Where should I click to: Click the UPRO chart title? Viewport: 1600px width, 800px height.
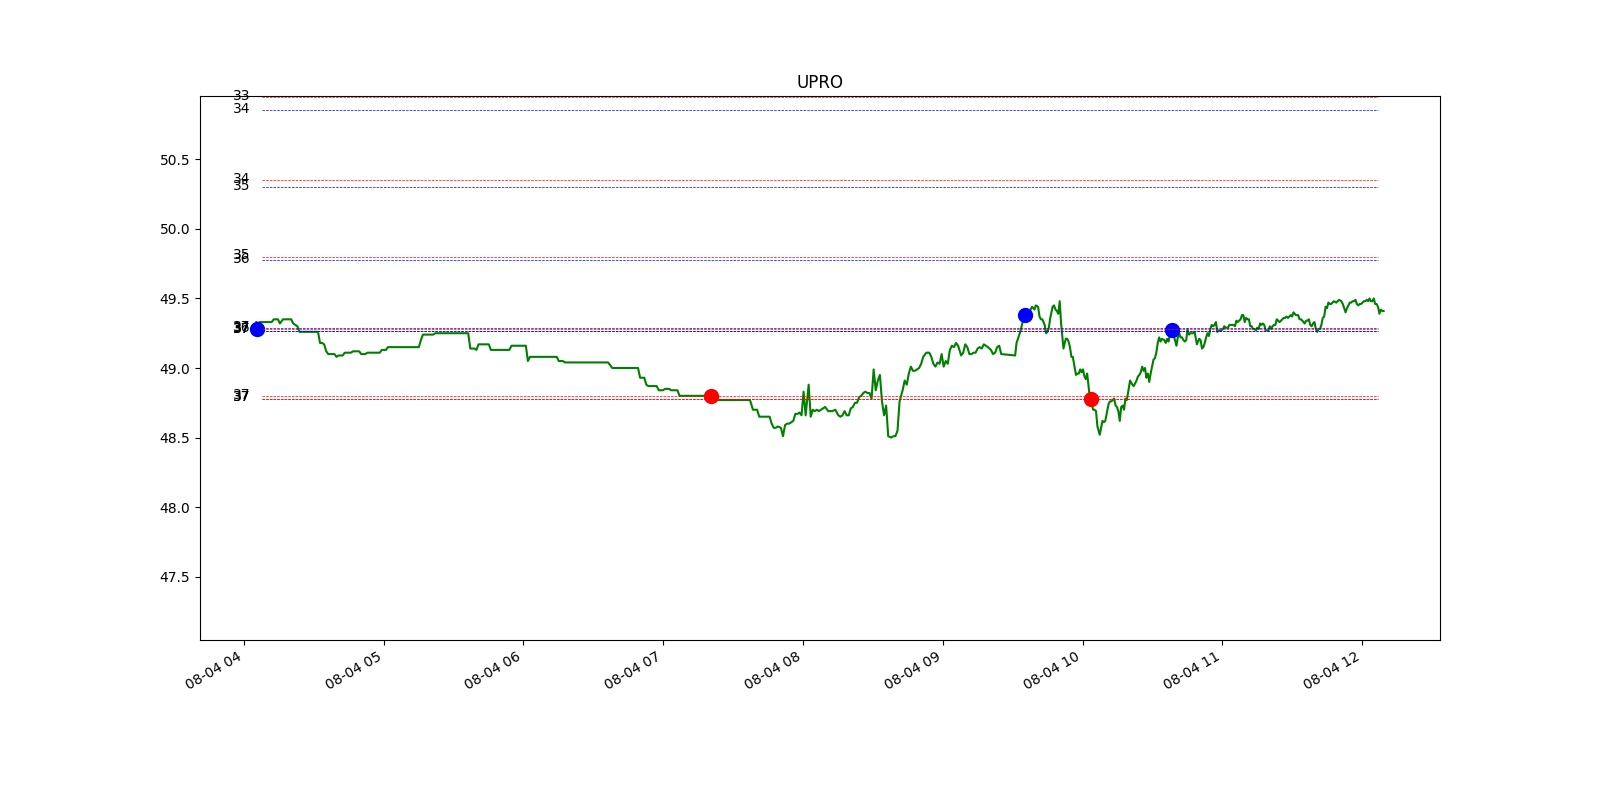point(819,82)
